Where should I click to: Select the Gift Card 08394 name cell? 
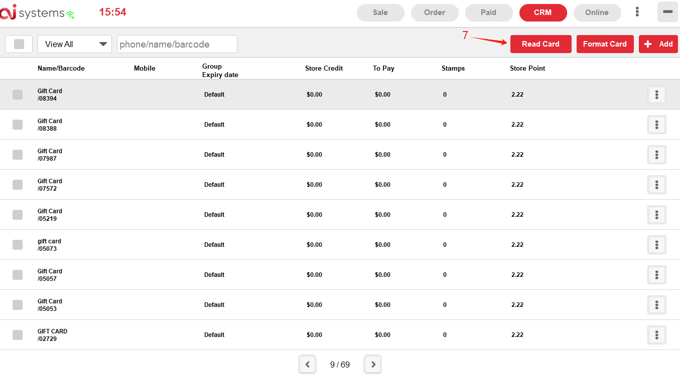(49, 95)
